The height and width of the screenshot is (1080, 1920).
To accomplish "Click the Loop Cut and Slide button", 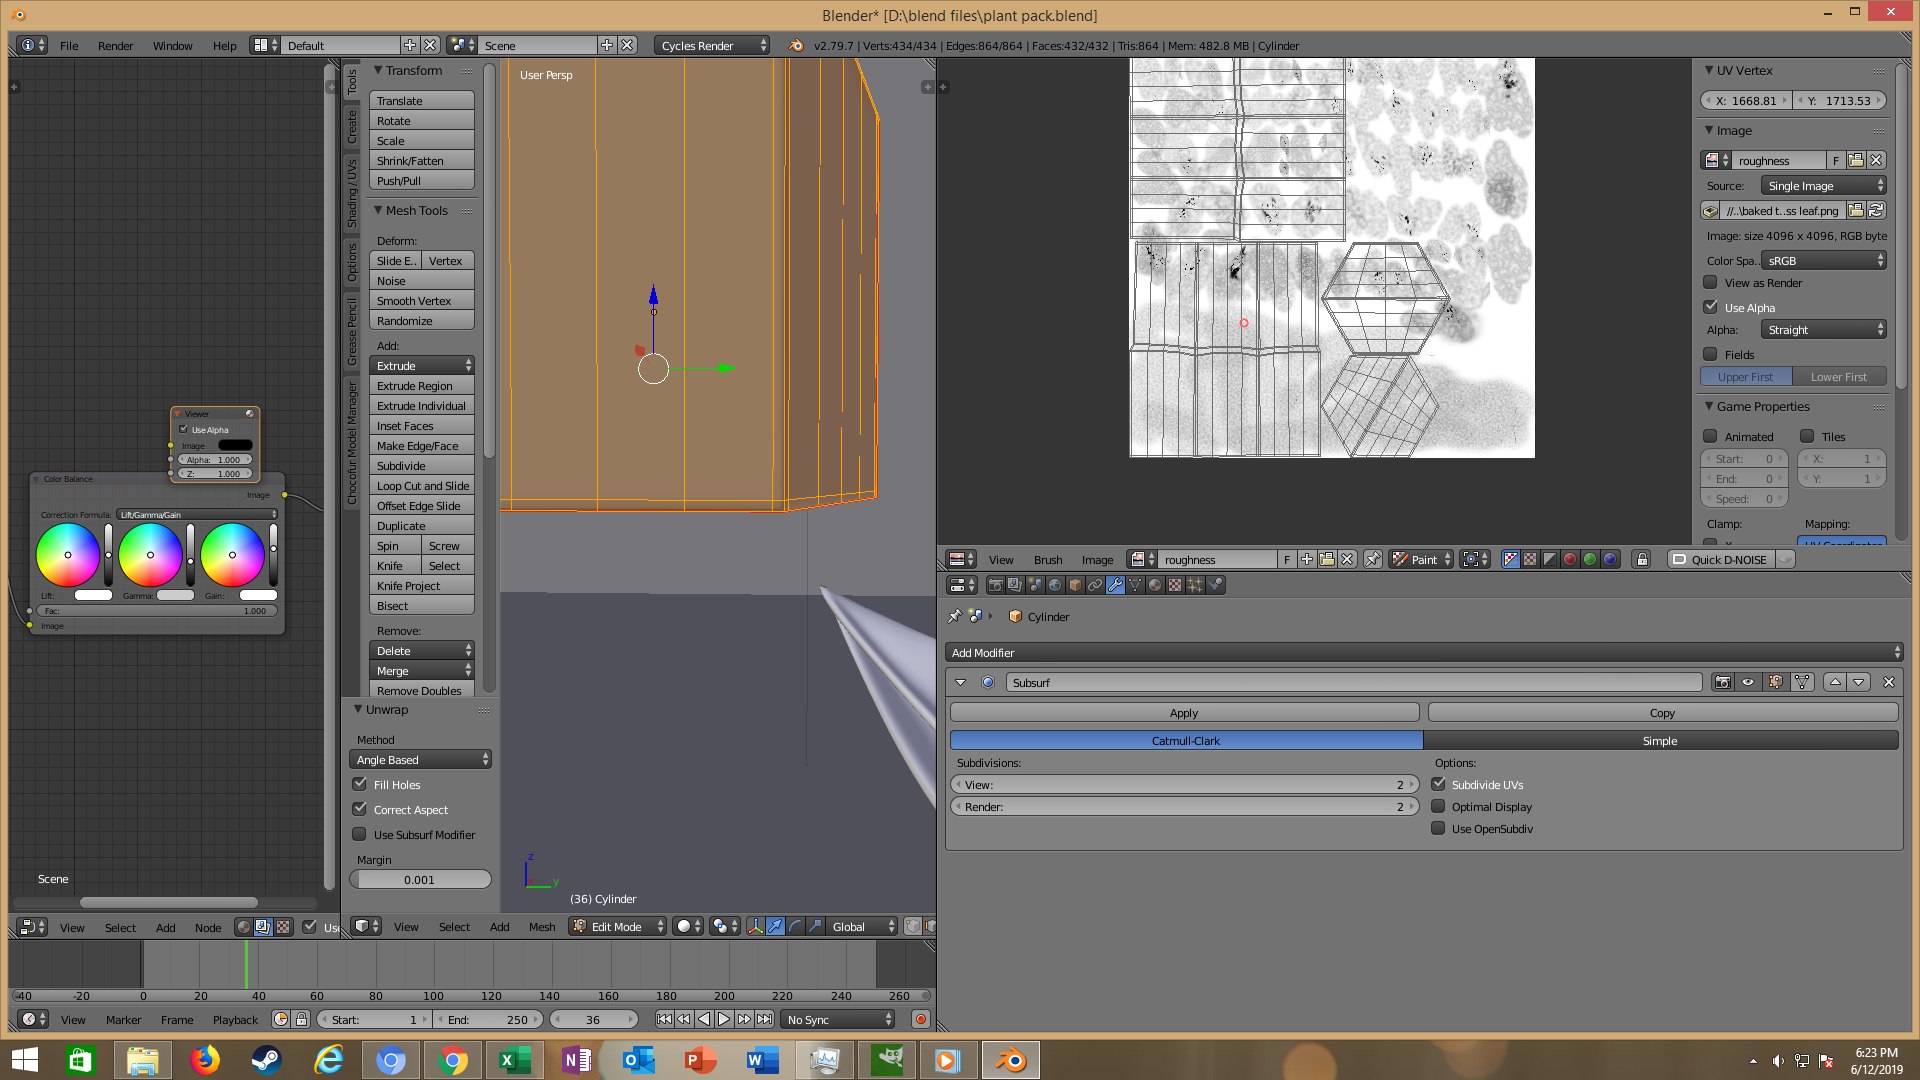I will coord(422,486).
